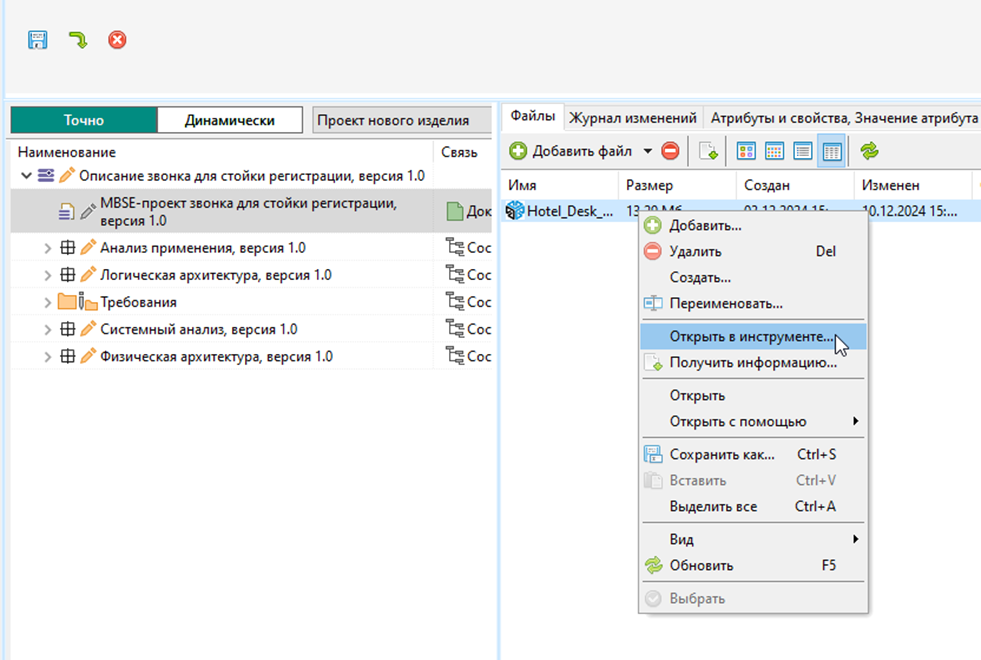
Task: Open the Добавить файл dropdown arrow
Action: coord(647,151)
